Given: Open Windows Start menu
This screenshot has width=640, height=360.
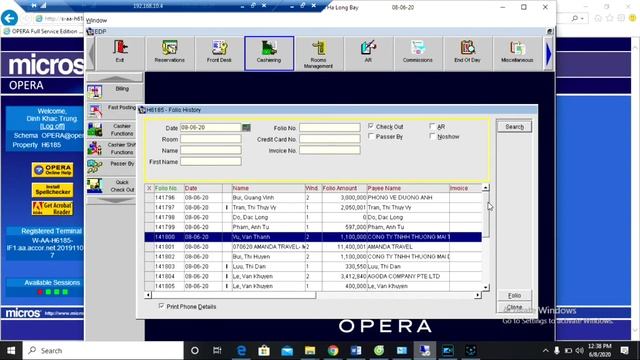Looking at the screenshot, I should 11,351.
